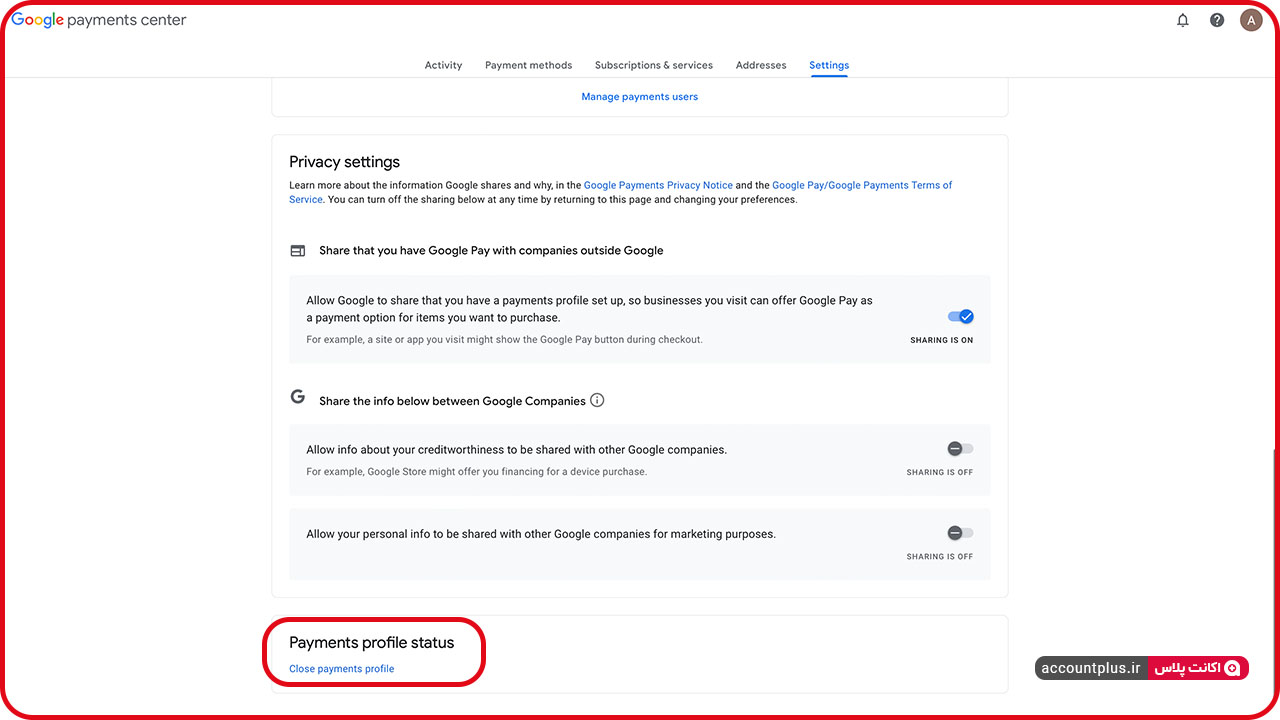Click 'Share that you have Google Pay' heading

491,251
